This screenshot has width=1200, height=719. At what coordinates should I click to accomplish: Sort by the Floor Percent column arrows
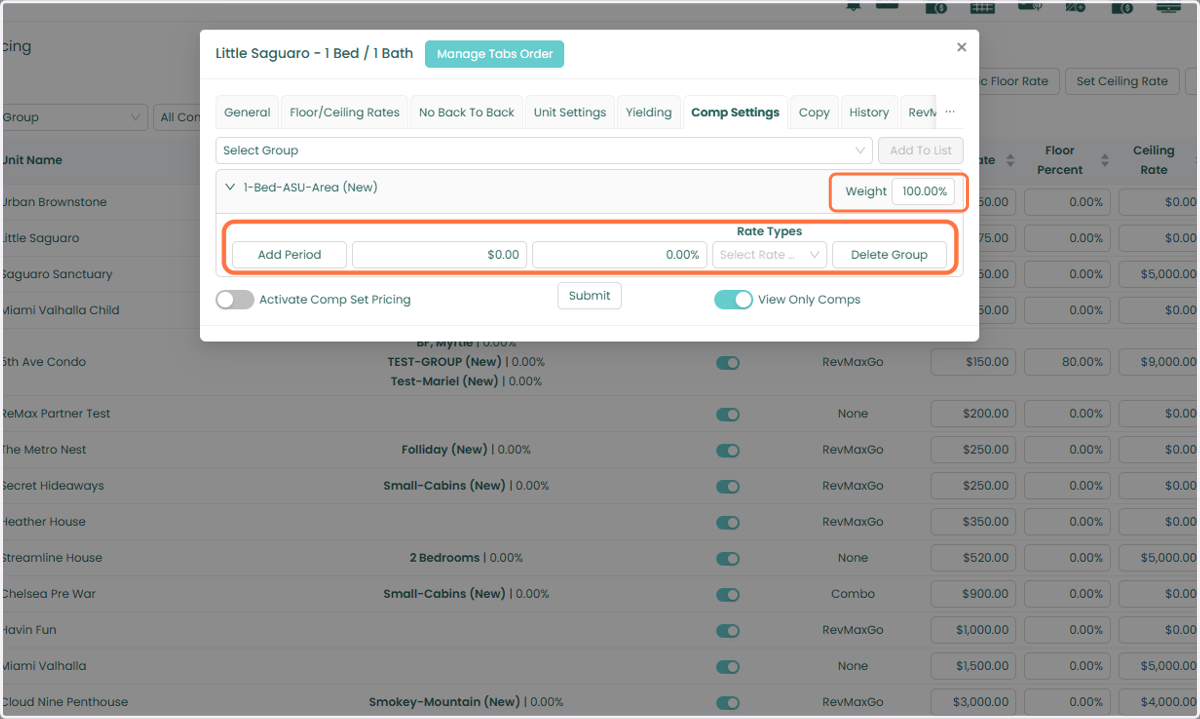coord(1105,160)
